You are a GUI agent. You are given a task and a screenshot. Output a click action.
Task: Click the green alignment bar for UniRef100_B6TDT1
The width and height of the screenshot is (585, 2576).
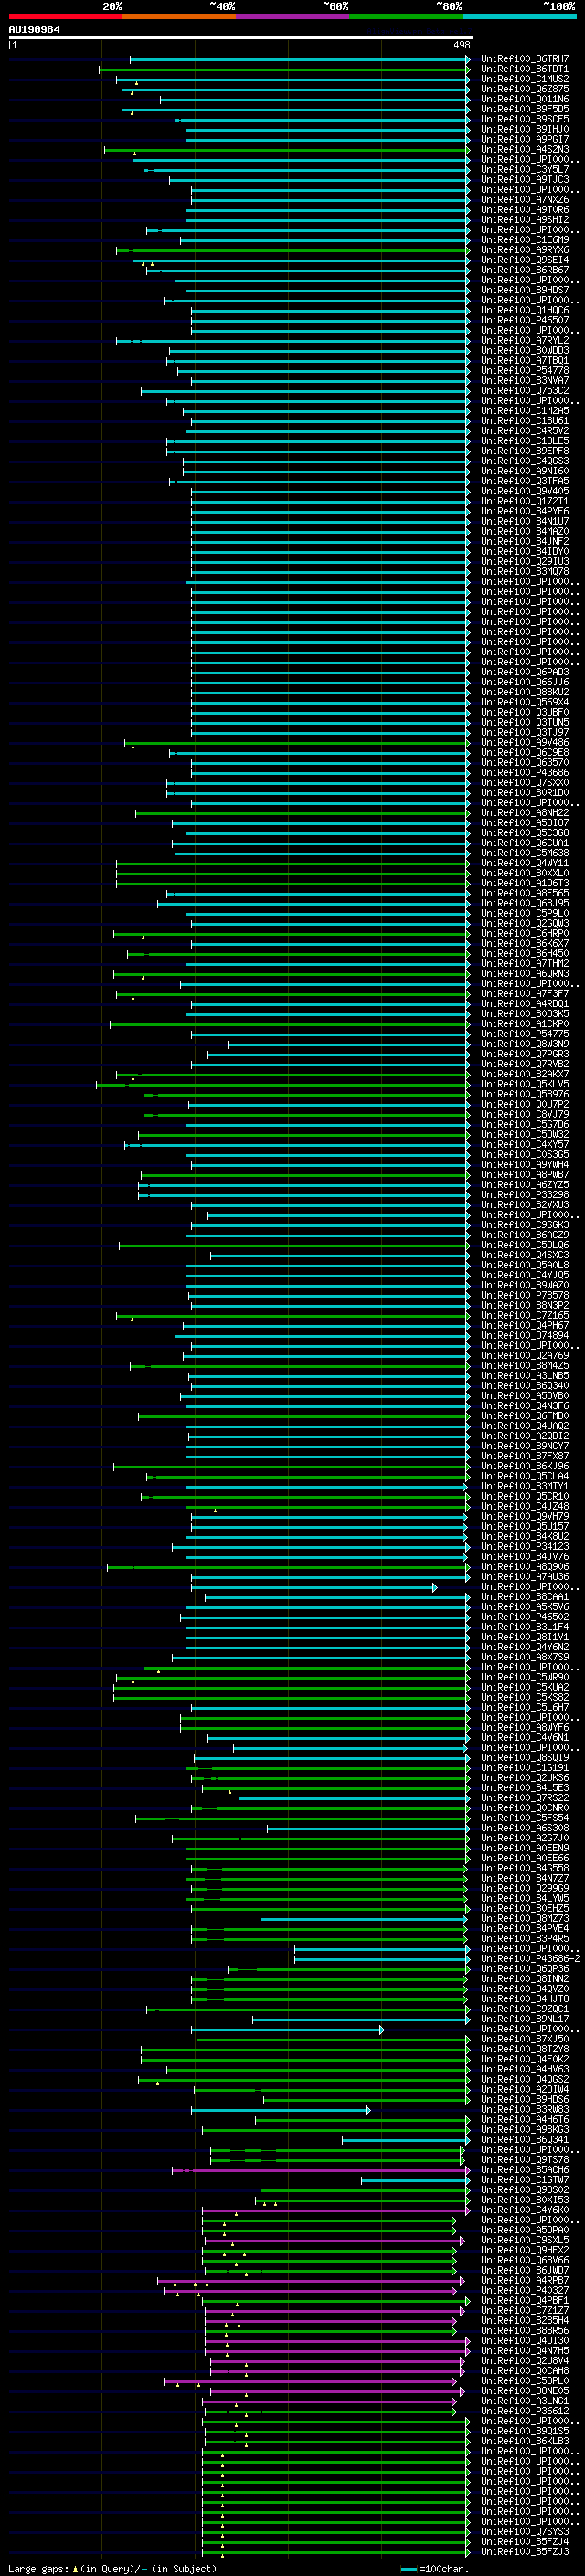(285, 69)
